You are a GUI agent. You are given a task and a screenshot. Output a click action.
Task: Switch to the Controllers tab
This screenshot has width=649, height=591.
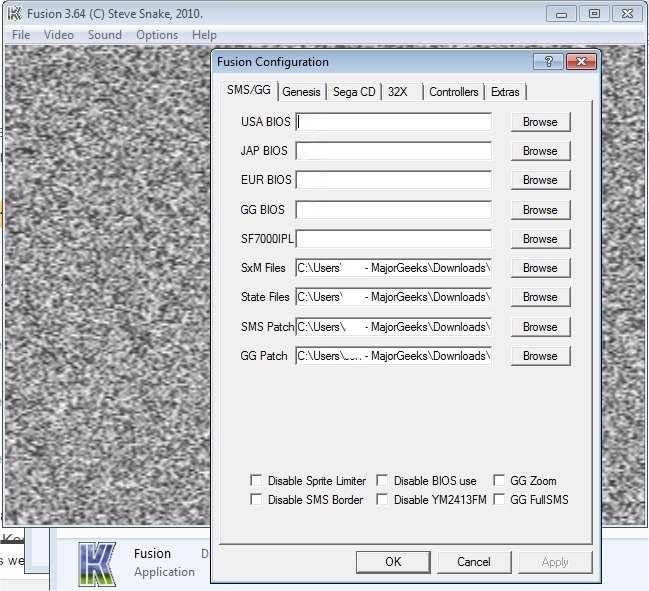(x=454, y=92)
